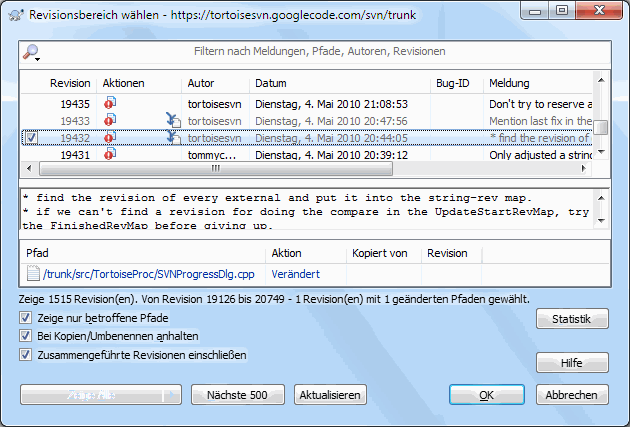This screenshot has height=427, width=630.
Task: Click the revision list vertical scrollbar thumb
Action: [x=601, y=128]
